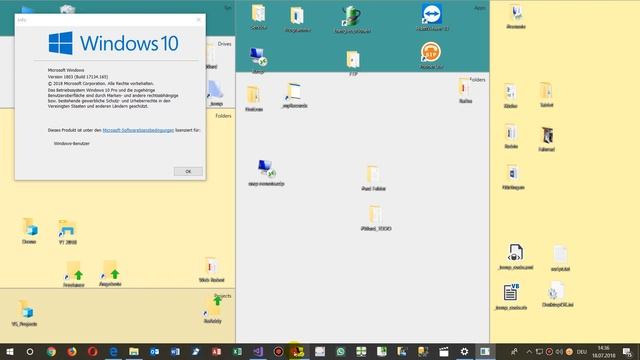The image size is (640, 360).
Task: Click the red record circle taskbar icon
Action: 278,351
